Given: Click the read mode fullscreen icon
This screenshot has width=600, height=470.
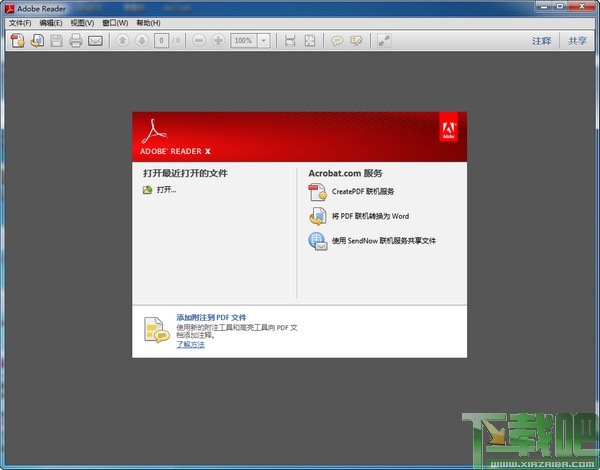Looking at the screenshot, I should [384, 40].
